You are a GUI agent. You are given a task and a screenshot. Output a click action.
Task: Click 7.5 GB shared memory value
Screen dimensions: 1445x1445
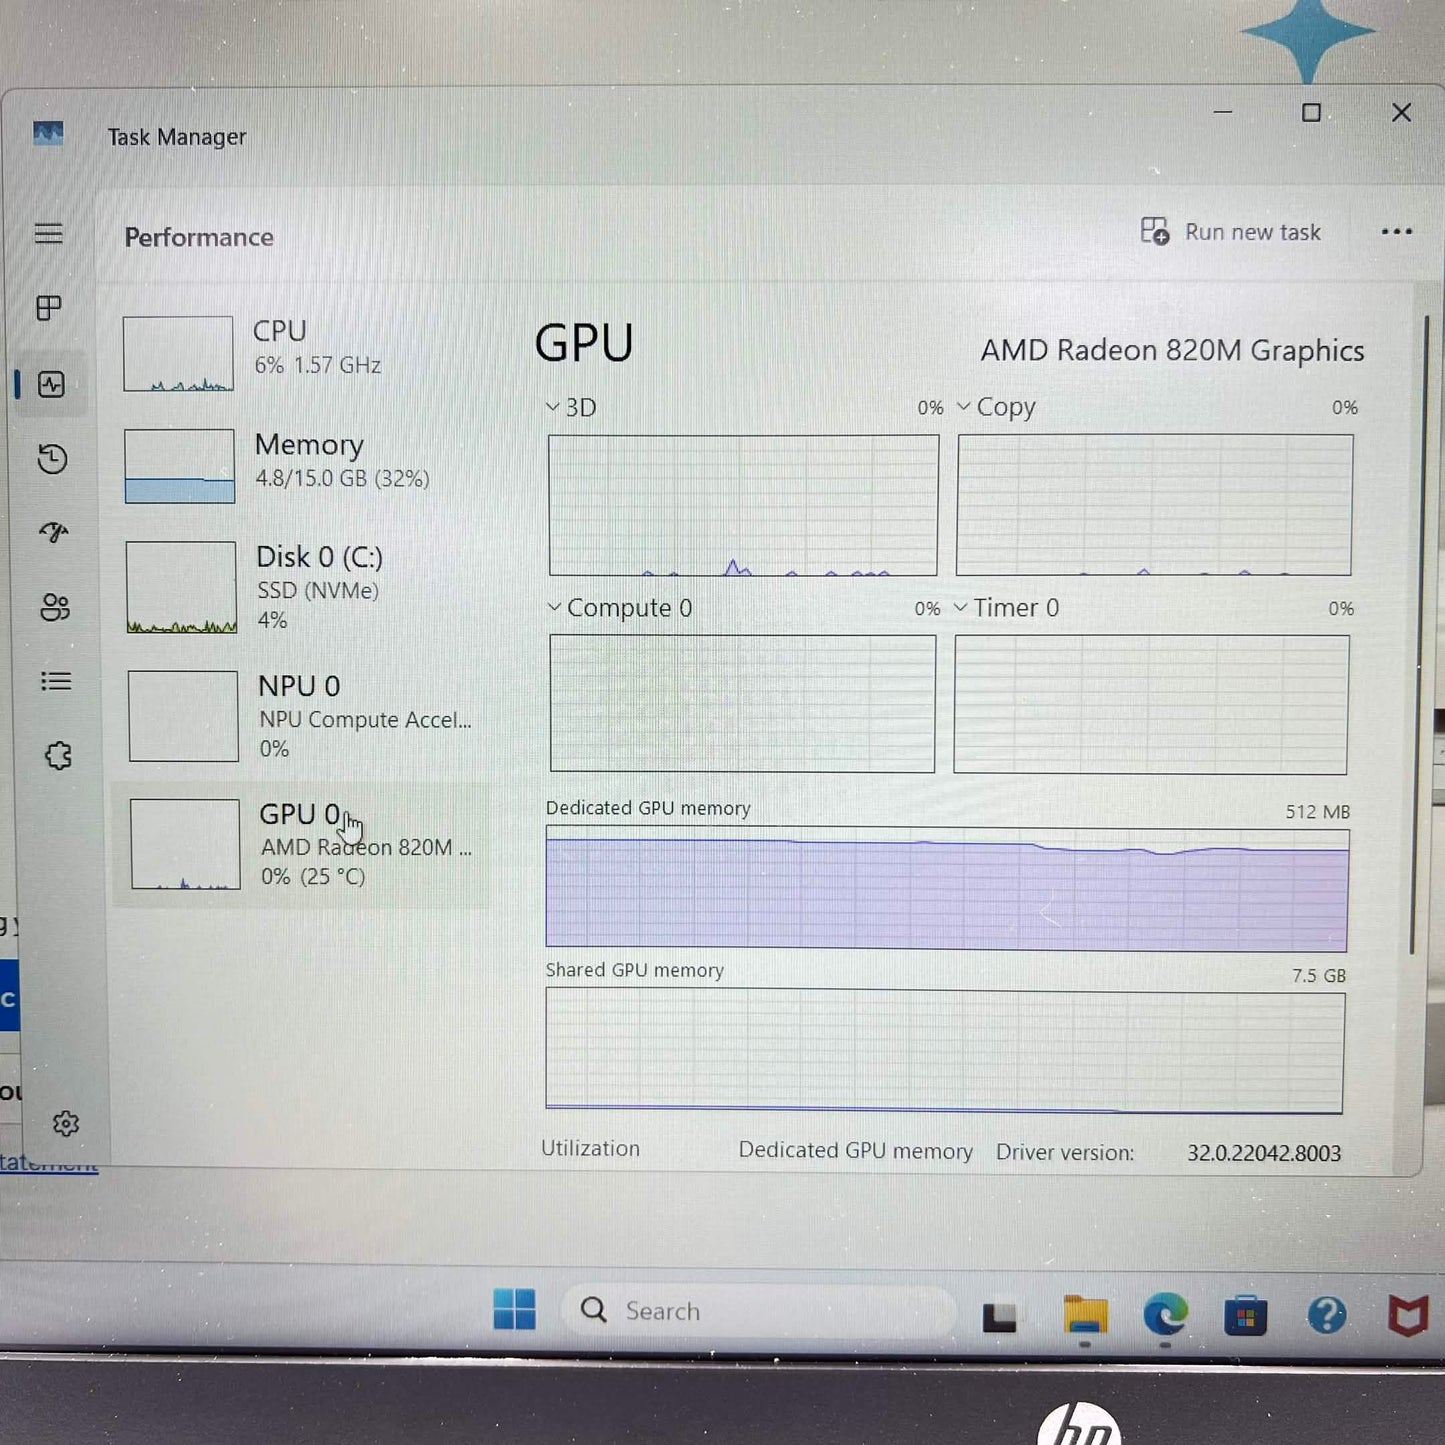click(x=1318, y=975)
